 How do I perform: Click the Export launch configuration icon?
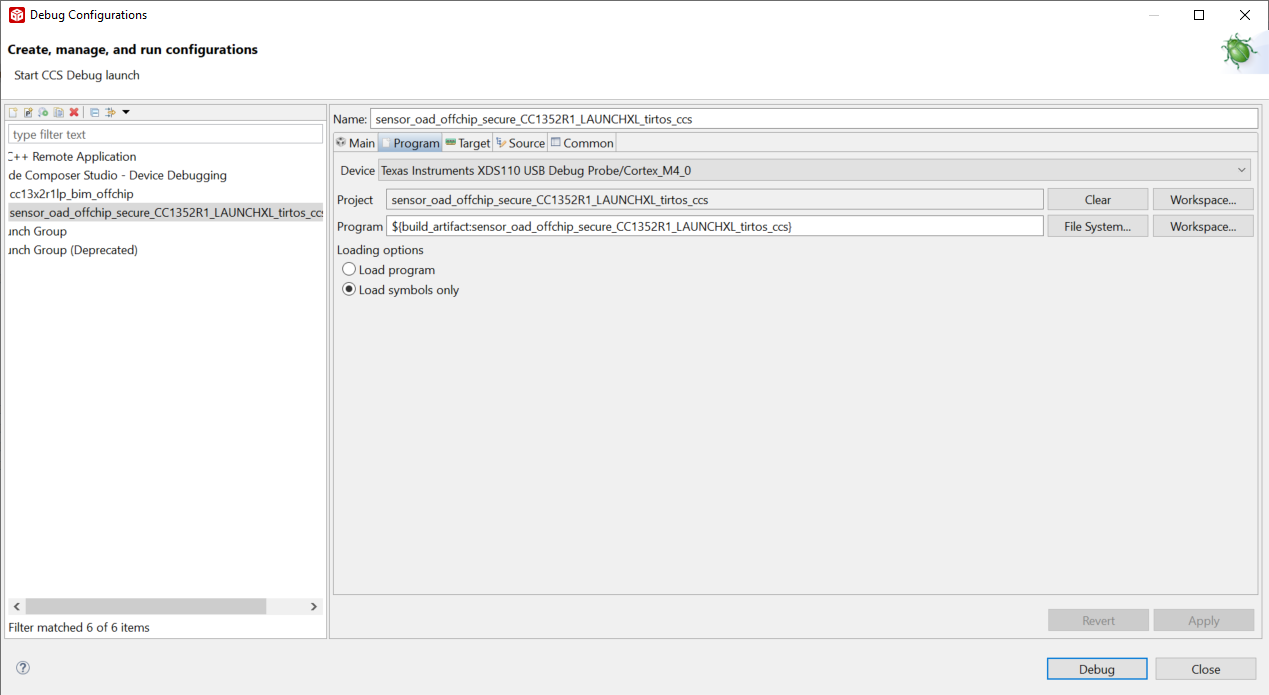(x=43, y=112)
